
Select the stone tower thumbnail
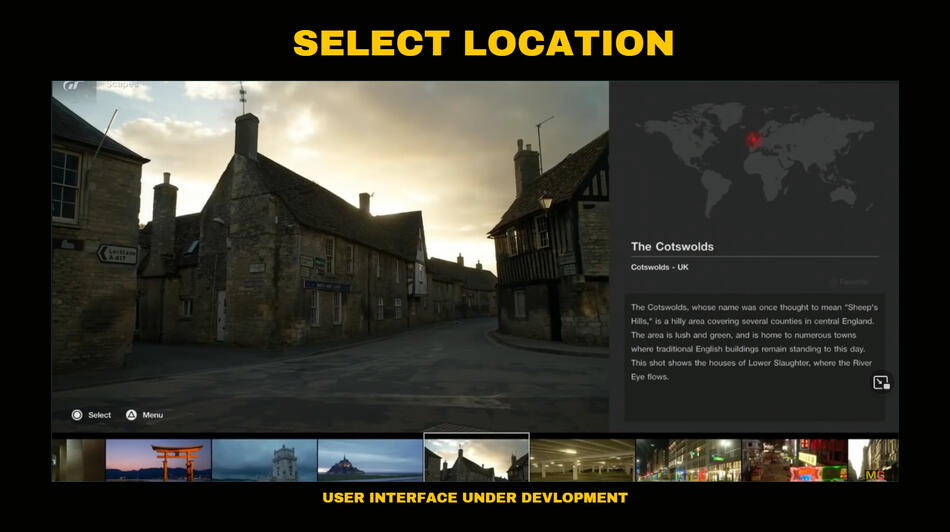click(264, 460)
